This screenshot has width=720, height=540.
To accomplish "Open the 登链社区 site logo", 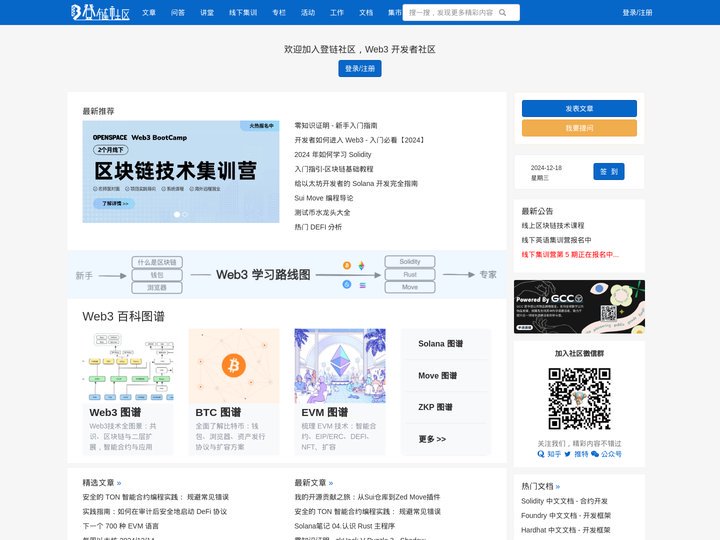I will 100,12.
